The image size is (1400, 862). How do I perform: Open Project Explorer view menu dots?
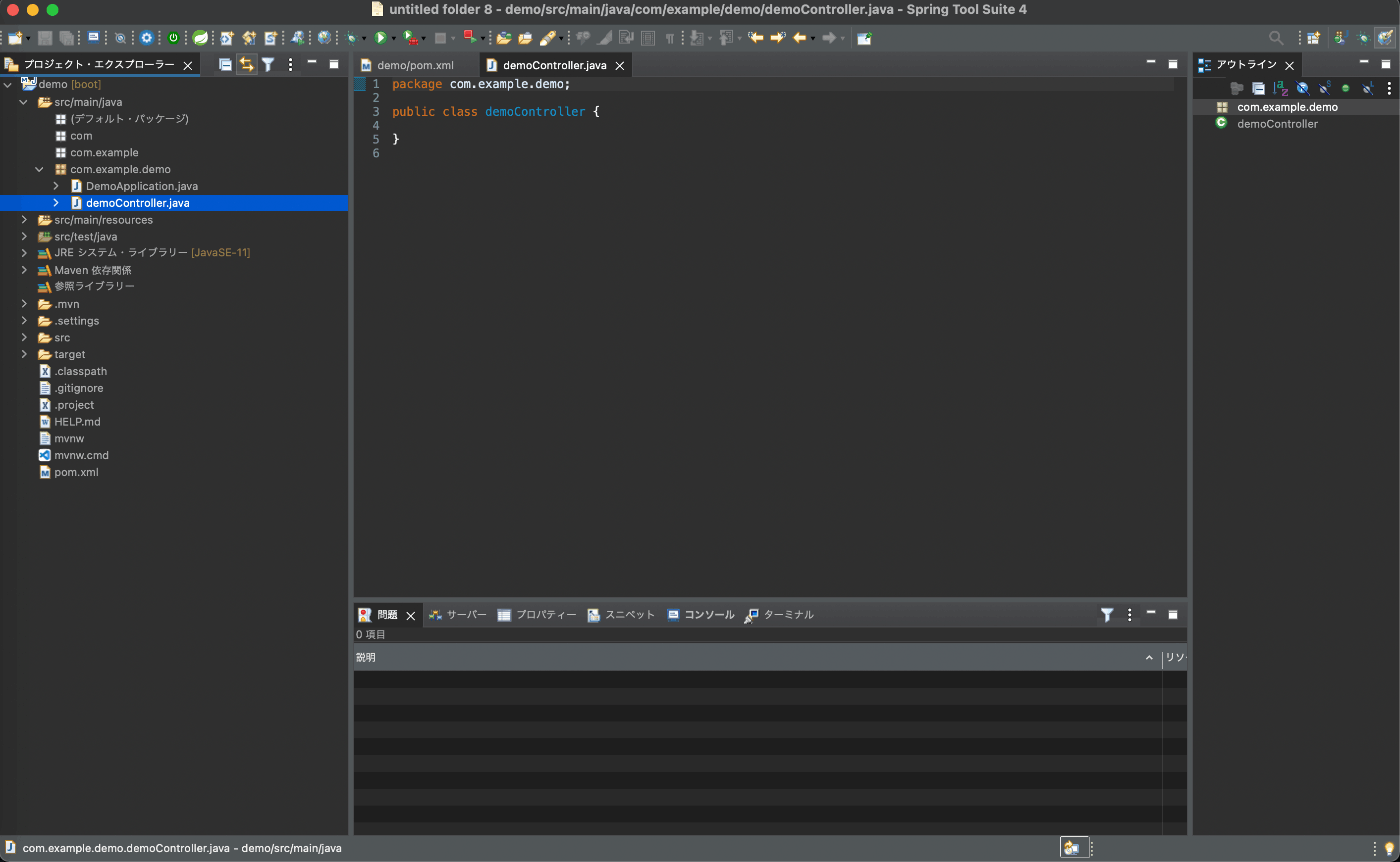tap(291, 64)
